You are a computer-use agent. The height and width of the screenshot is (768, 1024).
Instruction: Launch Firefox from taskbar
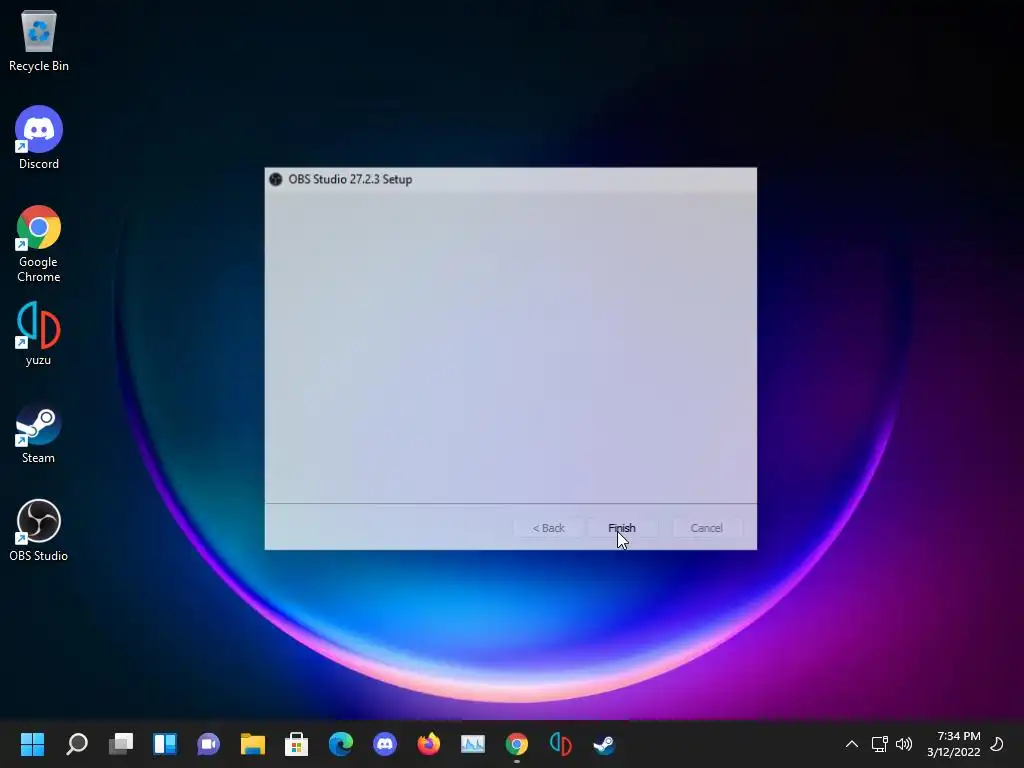coord(429,744)
